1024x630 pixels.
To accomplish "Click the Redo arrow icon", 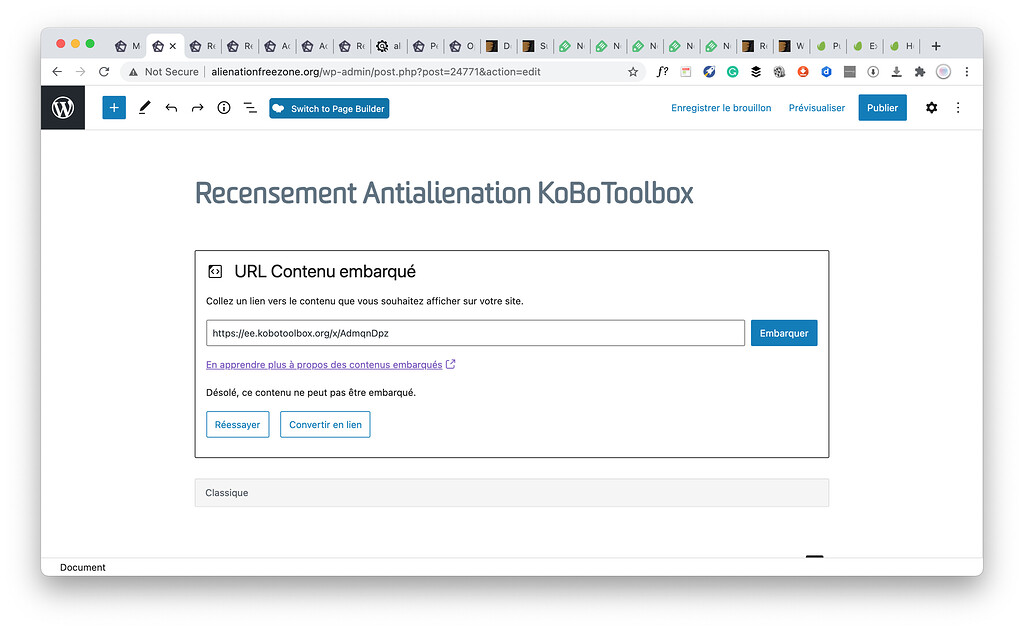I will (x=197, y=107).
